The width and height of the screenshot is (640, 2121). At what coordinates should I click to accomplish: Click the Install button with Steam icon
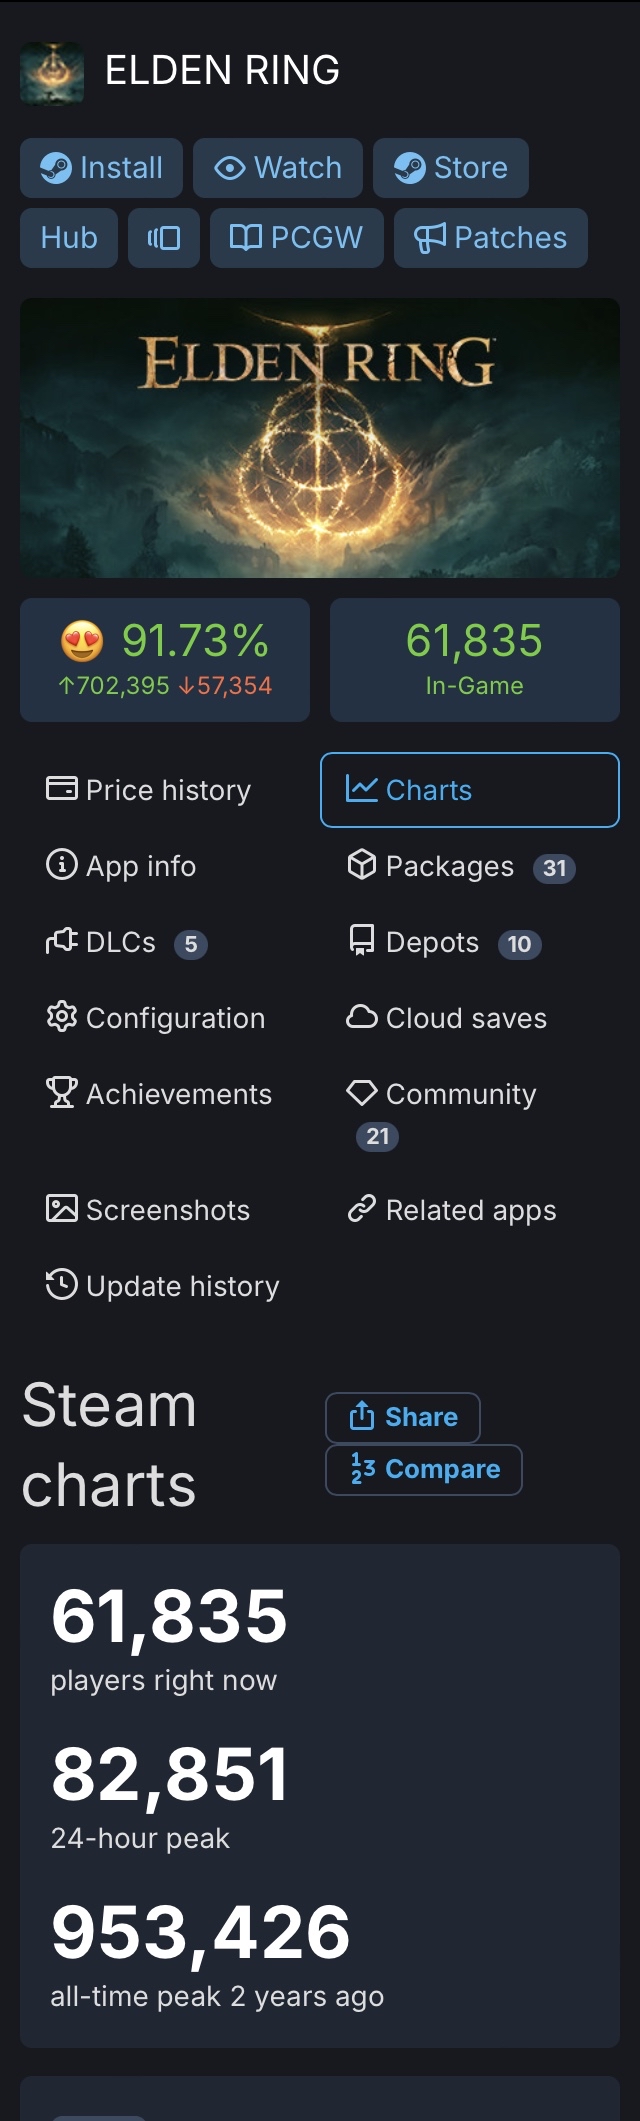[101, 168]
